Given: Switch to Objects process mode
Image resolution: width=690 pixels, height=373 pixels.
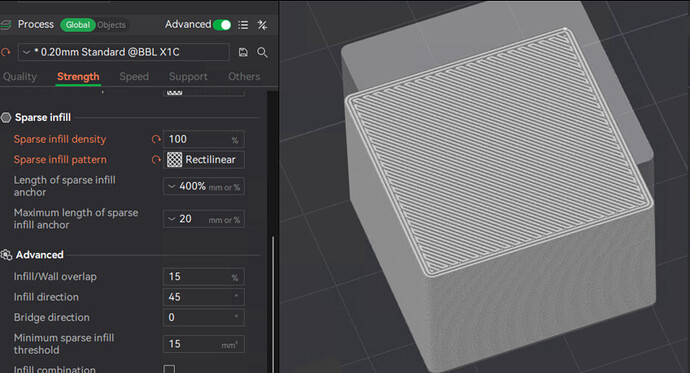Looking at the screenshot, I should click(111, 25).
